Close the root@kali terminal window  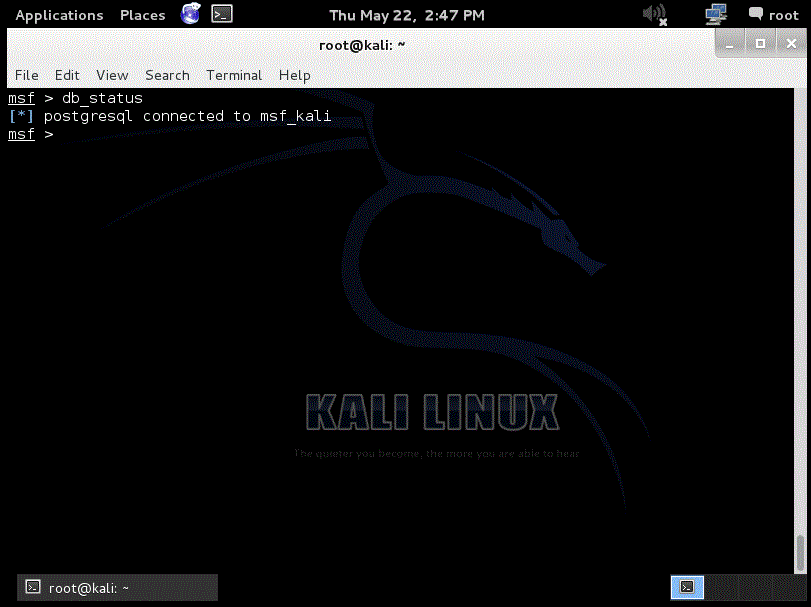click(x=791, y=44)
